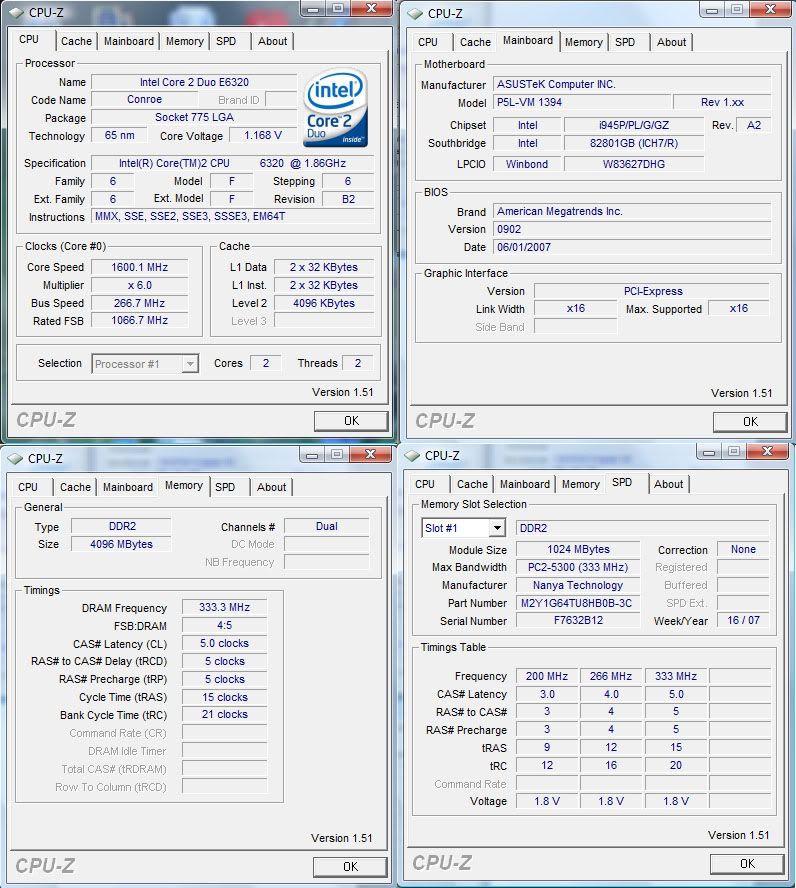The width and height of the screenshot is (796, 888).
Task: Open Mainboard tab in the SPD window
Action: (x=524, y=484)
